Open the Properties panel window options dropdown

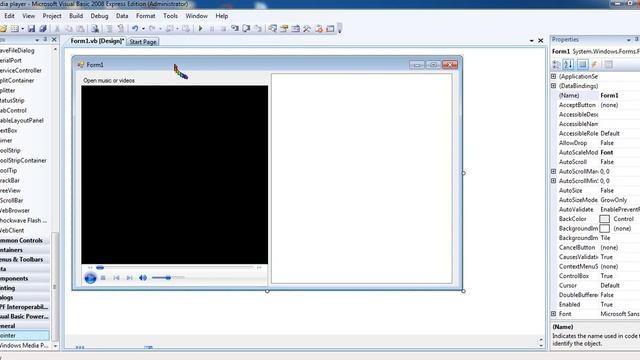[628, 40]
